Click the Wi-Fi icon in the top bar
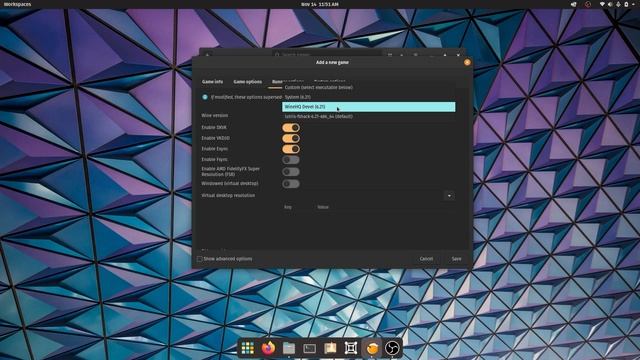 602,4
